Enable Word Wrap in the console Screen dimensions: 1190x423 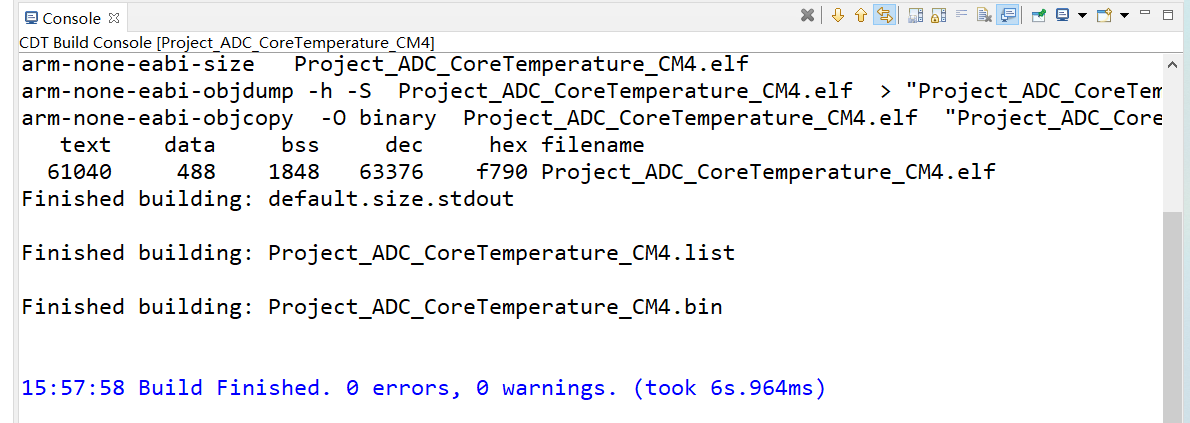click(961, 15)
